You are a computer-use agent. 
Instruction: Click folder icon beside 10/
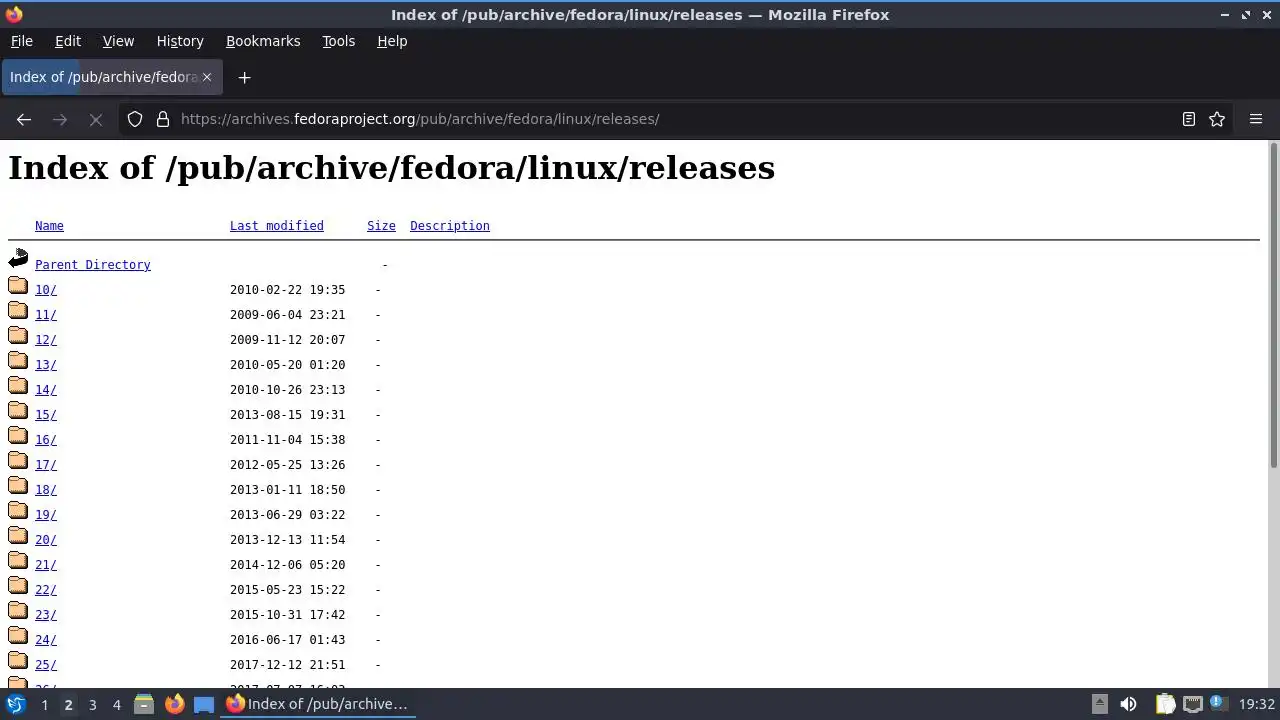click(18, 286)
